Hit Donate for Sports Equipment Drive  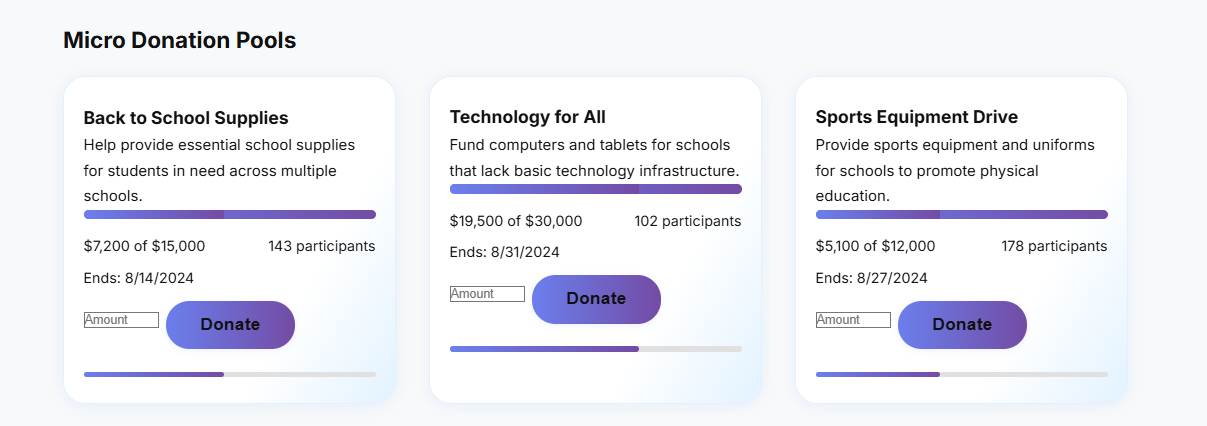pos(962,325)
